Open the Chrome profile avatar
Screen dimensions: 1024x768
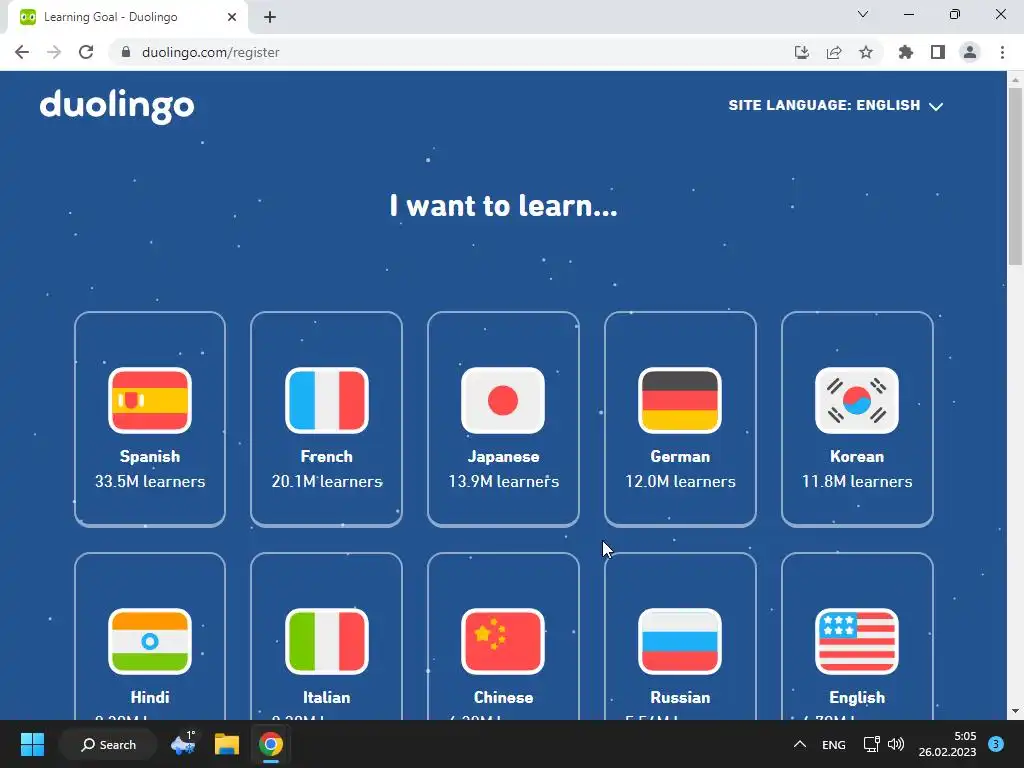pyautogui.click(x=970, y=52)
